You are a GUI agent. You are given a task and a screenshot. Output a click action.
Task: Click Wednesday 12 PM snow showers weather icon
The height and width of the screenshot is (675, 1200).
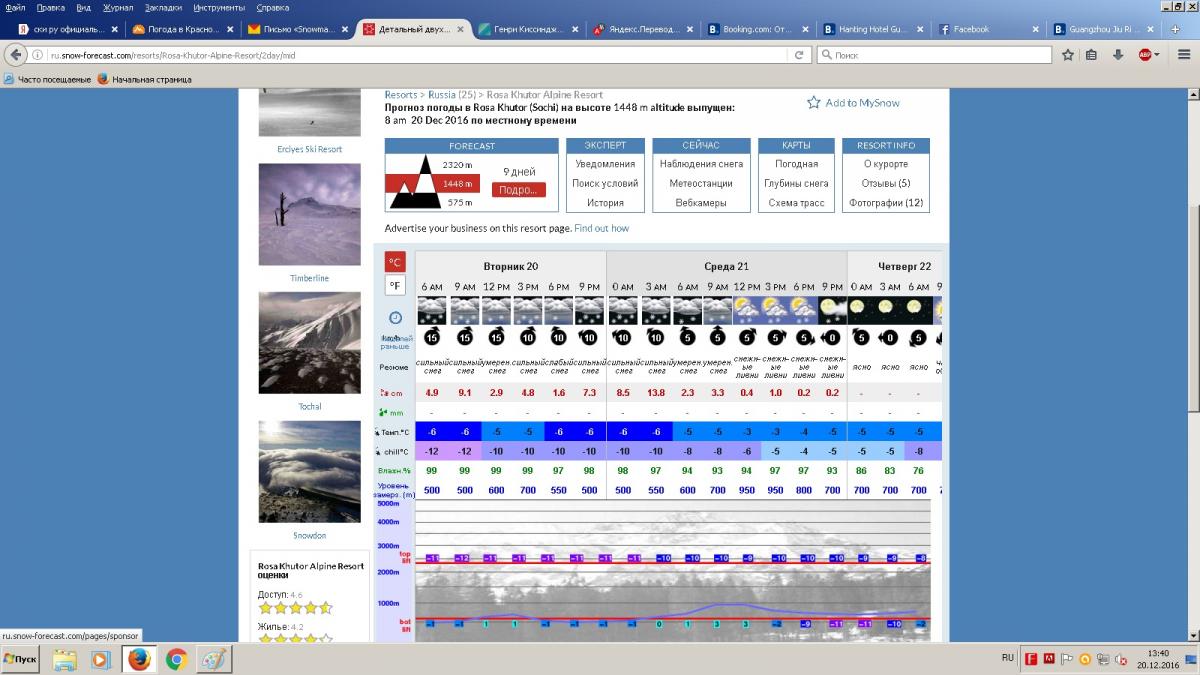(x=747, y=310)
